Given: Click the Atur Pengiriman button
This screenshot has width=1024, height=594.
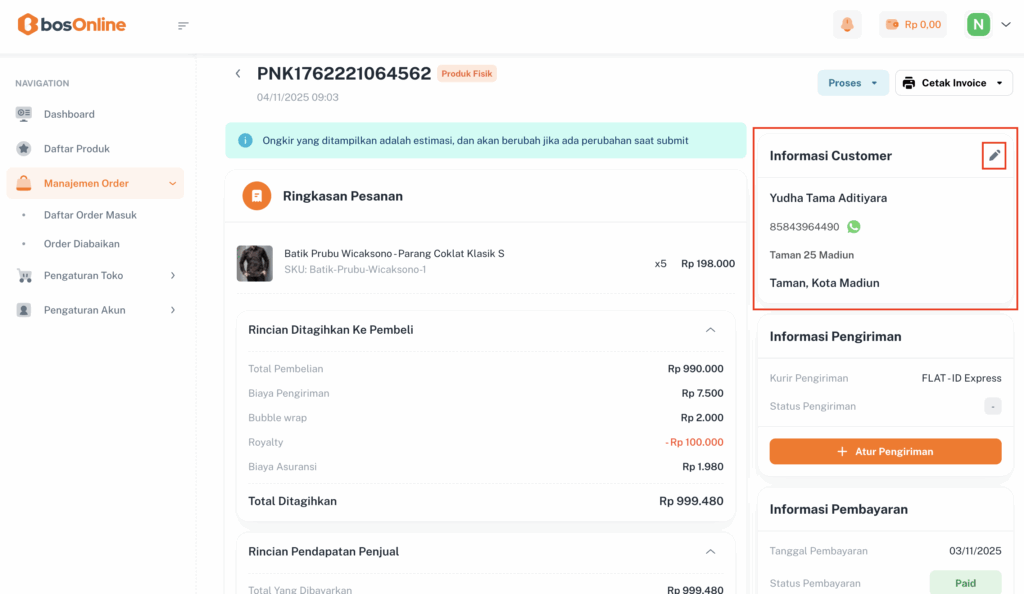Looking at the screenshot, I should point(885,451).
